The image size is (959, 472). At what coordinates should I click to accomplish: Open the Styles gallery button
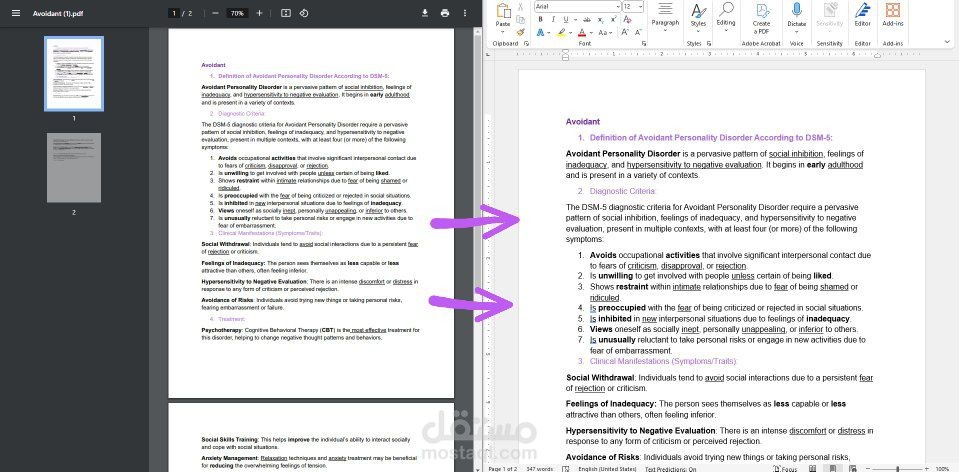[x=698, y=17]
